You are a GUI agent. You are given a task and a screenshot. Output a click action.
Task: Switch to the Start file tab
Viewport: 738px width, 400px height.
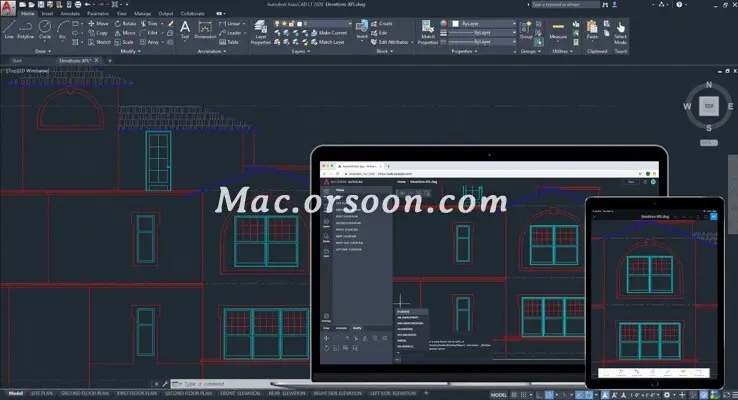click(x=16, y=60)
